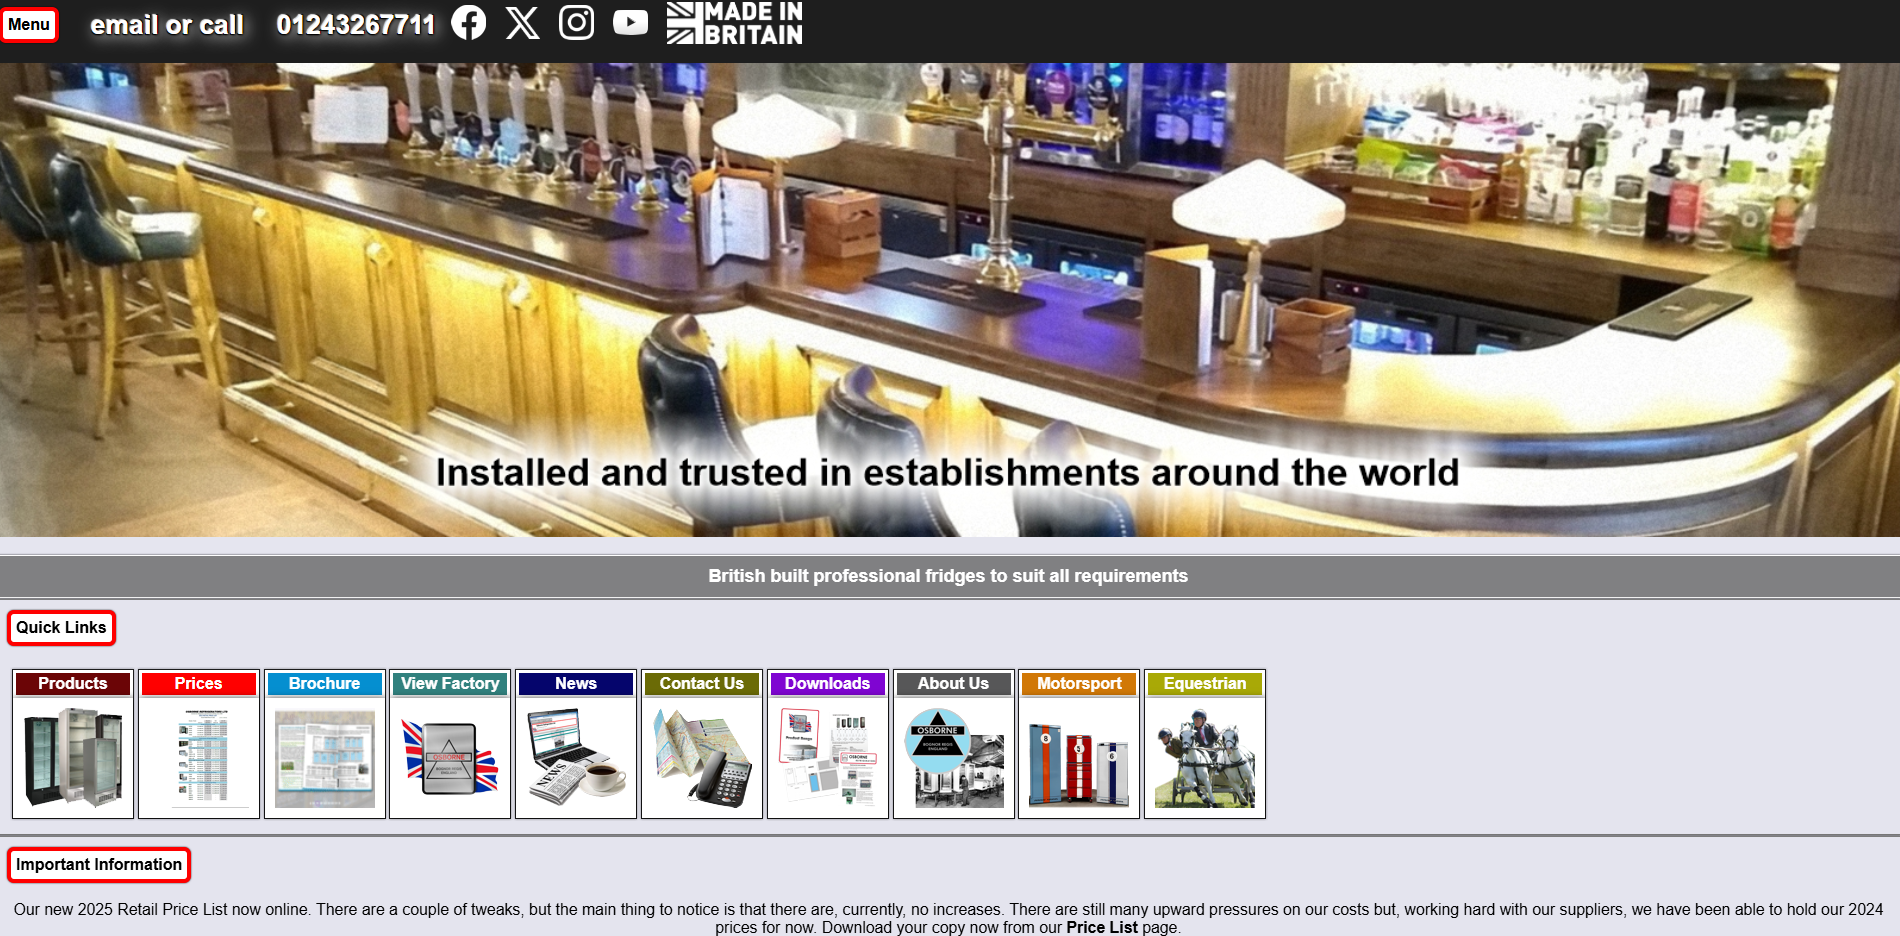Open the Motorsport fridges tile
Viewport: 1900px width, 936px height.
tap(1079, 756)
